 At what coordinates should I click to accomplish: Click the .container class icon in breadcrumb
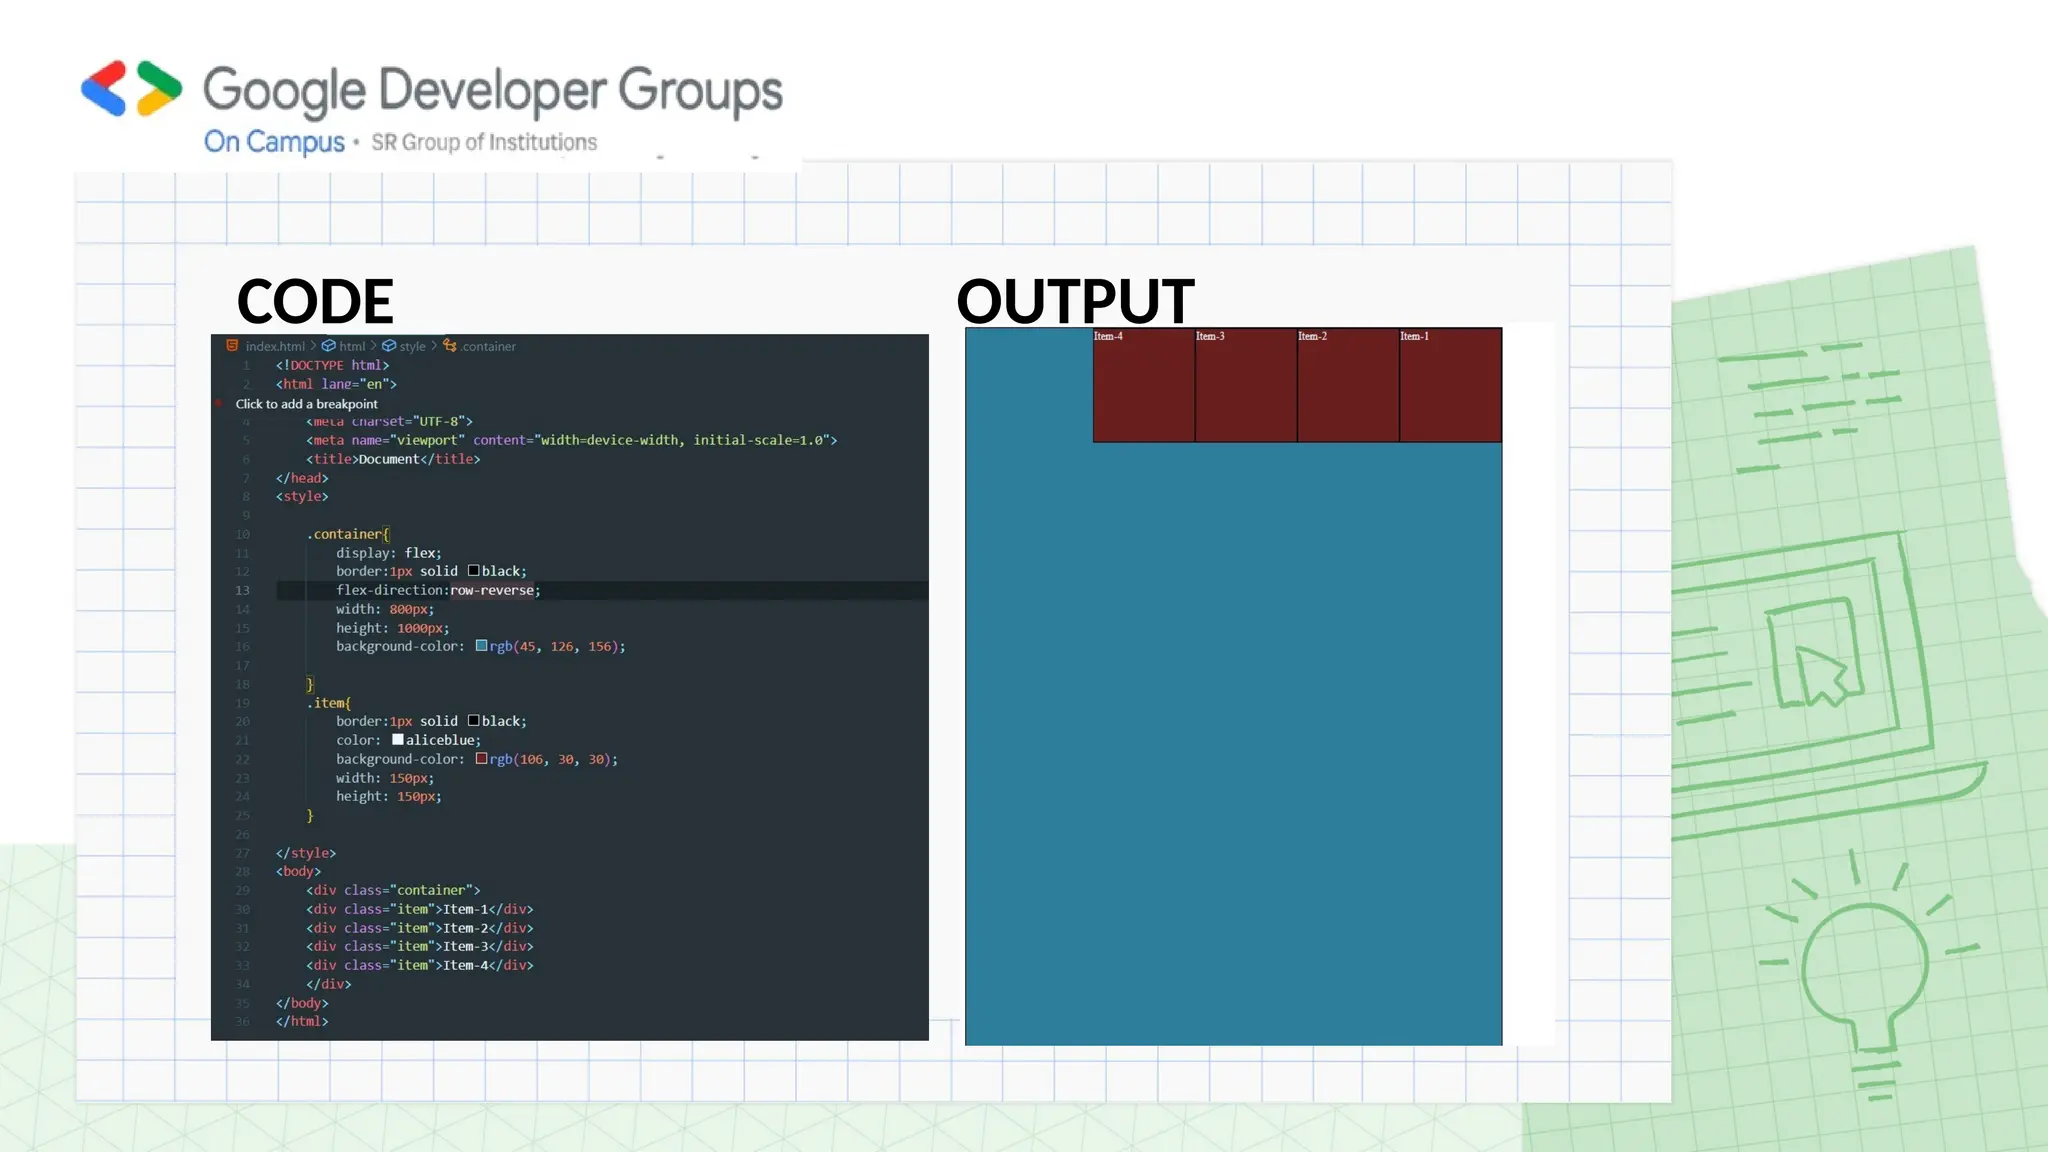pos(450,346)
